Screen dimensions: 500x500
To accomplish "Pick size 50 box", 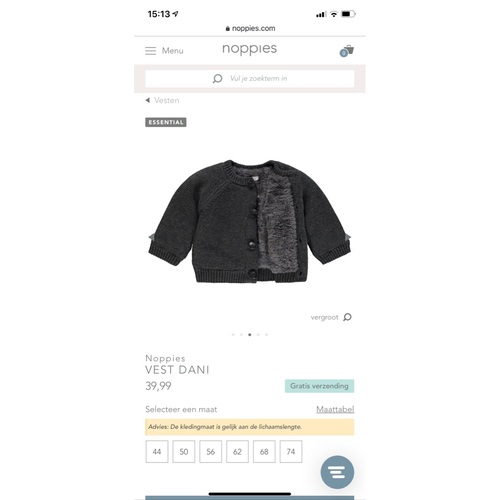I will [x=184, y=452].
